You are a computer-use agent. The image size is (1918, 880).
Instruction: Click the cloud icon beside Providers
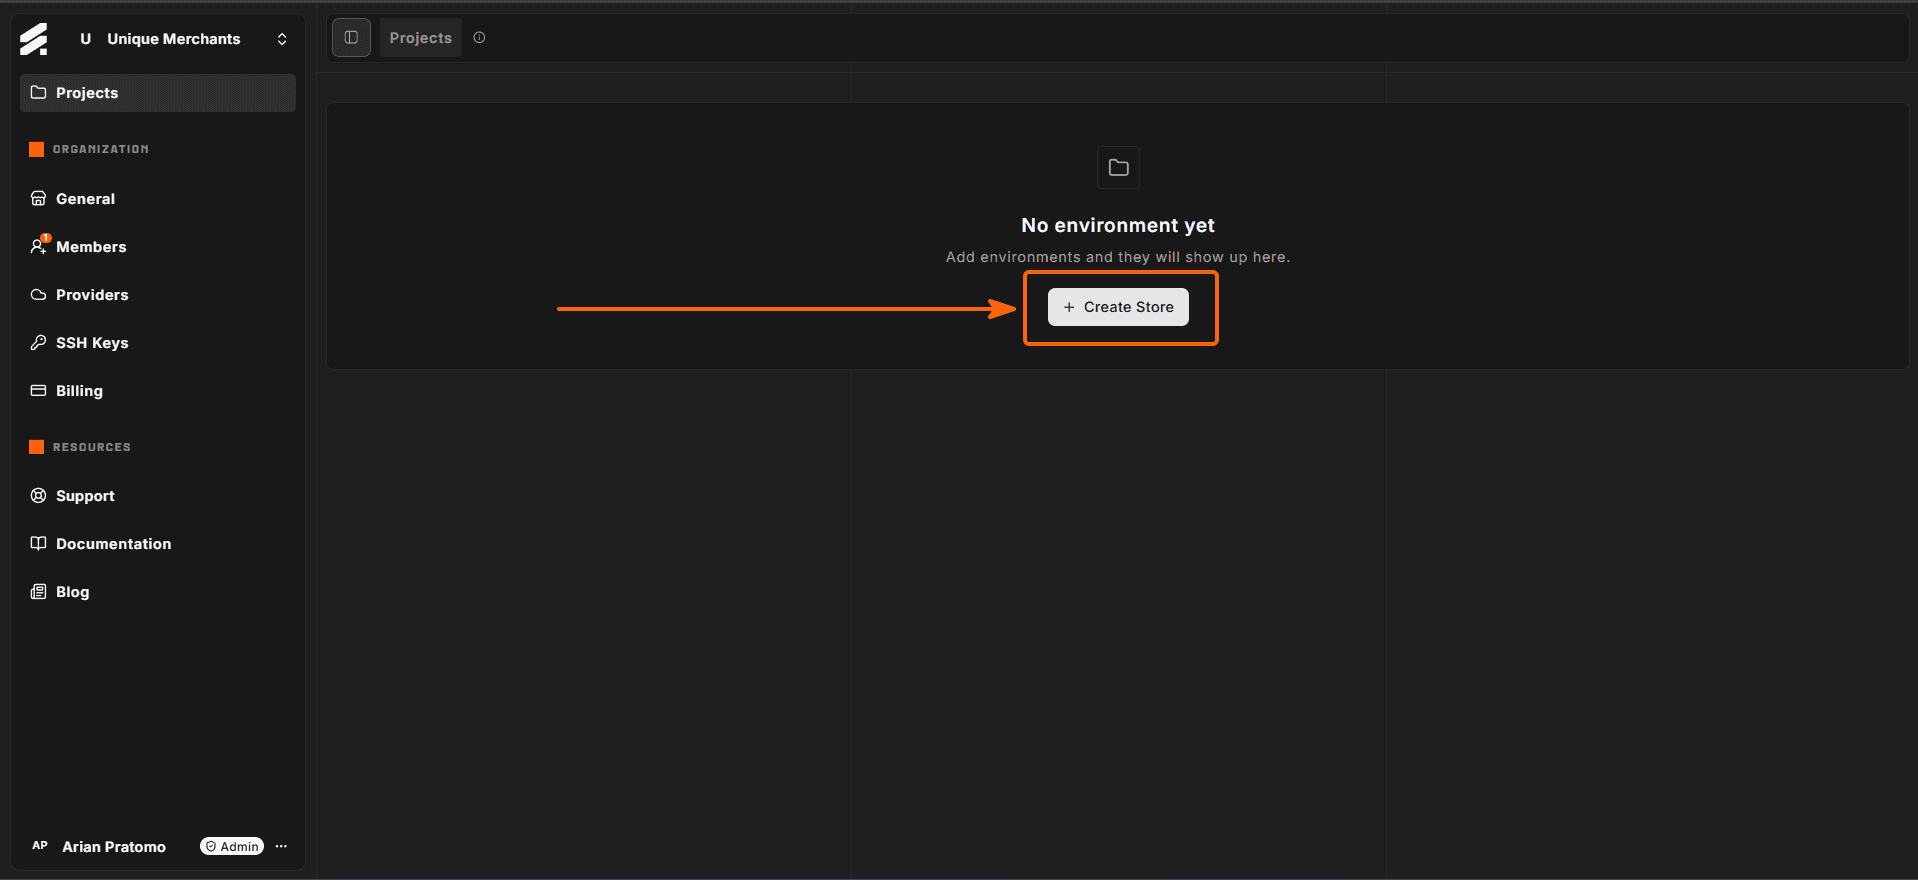[39, 295]
